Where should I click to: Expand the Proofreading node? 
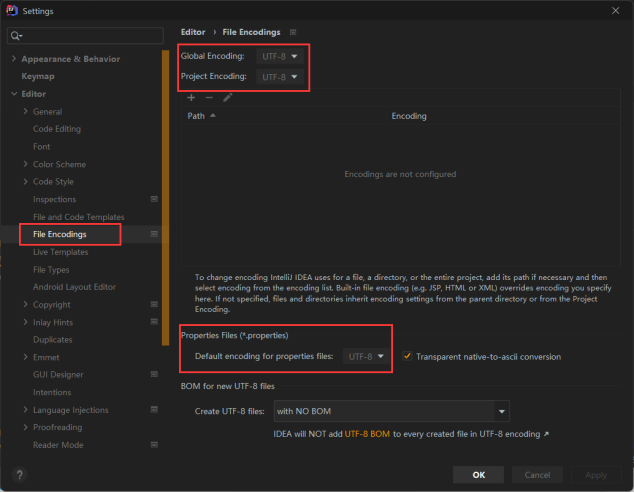pos(25,427)
